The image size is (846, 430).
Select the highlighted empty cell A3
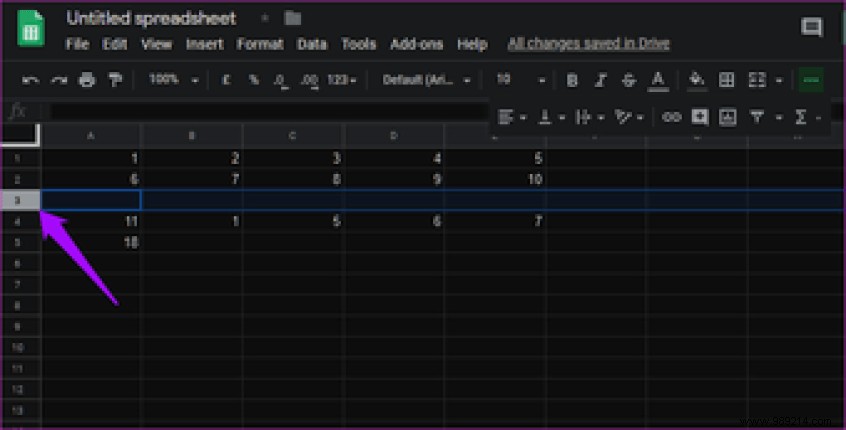pyautogui.click(x=91, y=200)
